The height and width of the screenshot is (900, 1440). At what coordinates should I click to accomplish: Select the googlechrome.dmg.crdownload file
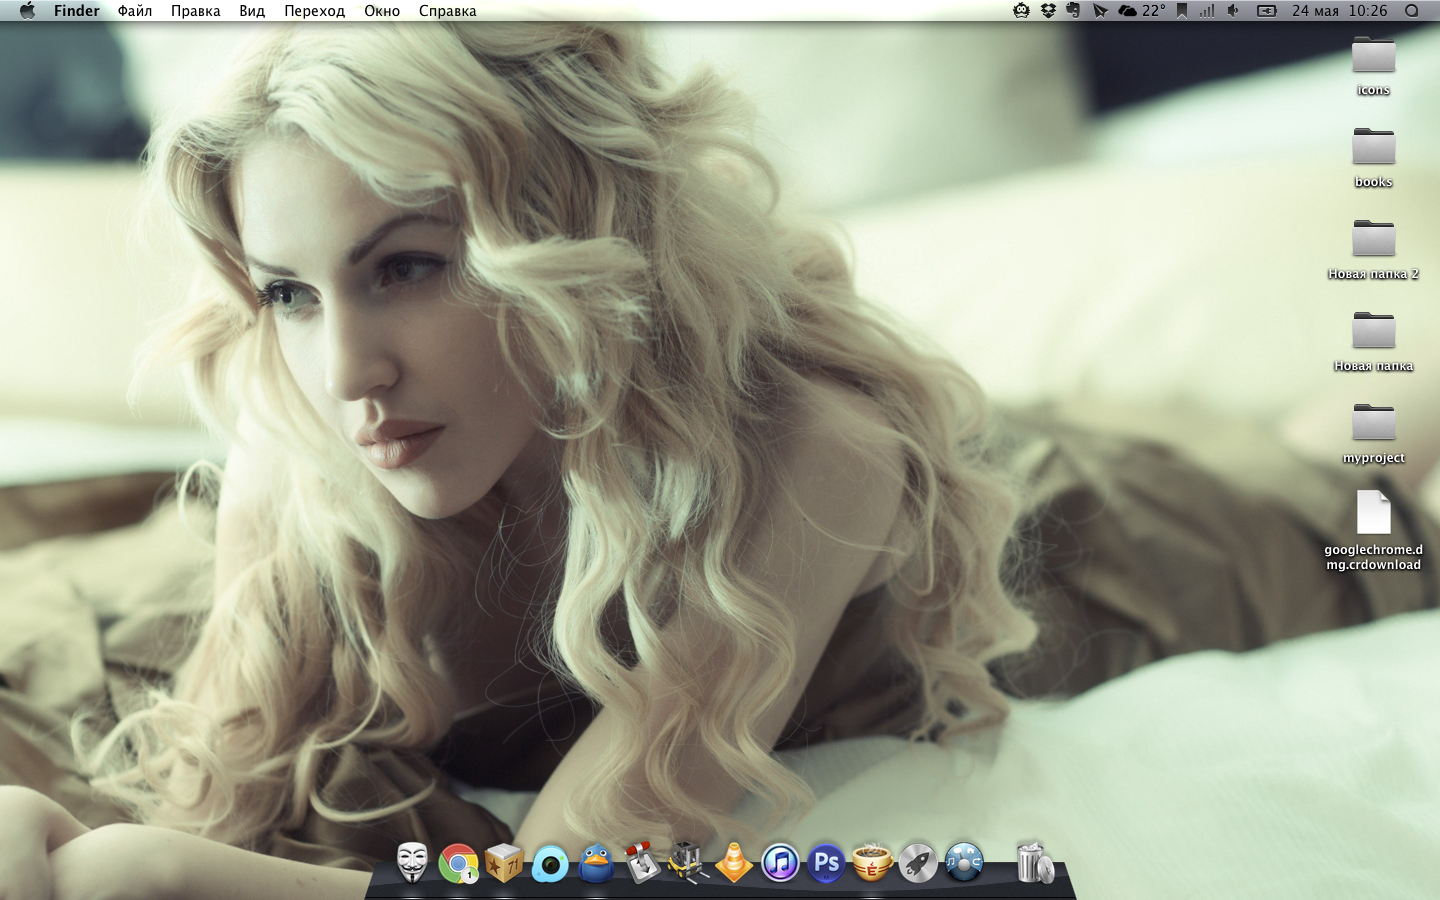[1373, 514]
